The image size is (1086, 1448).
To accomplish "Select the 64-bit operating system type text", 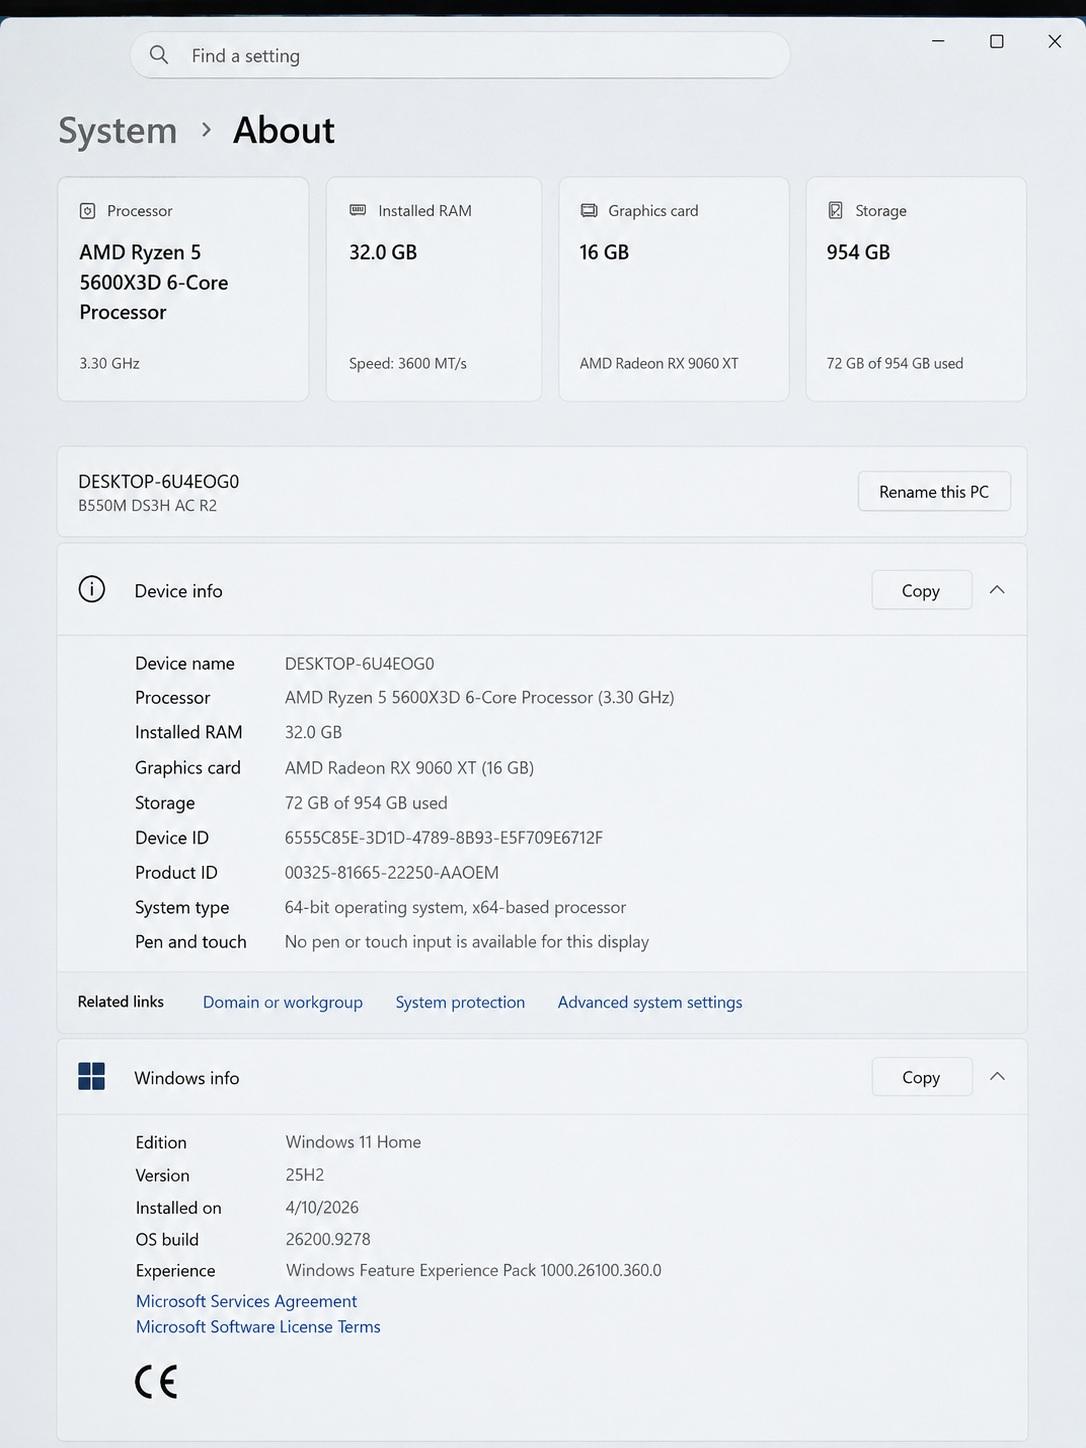I will [455, 908].
